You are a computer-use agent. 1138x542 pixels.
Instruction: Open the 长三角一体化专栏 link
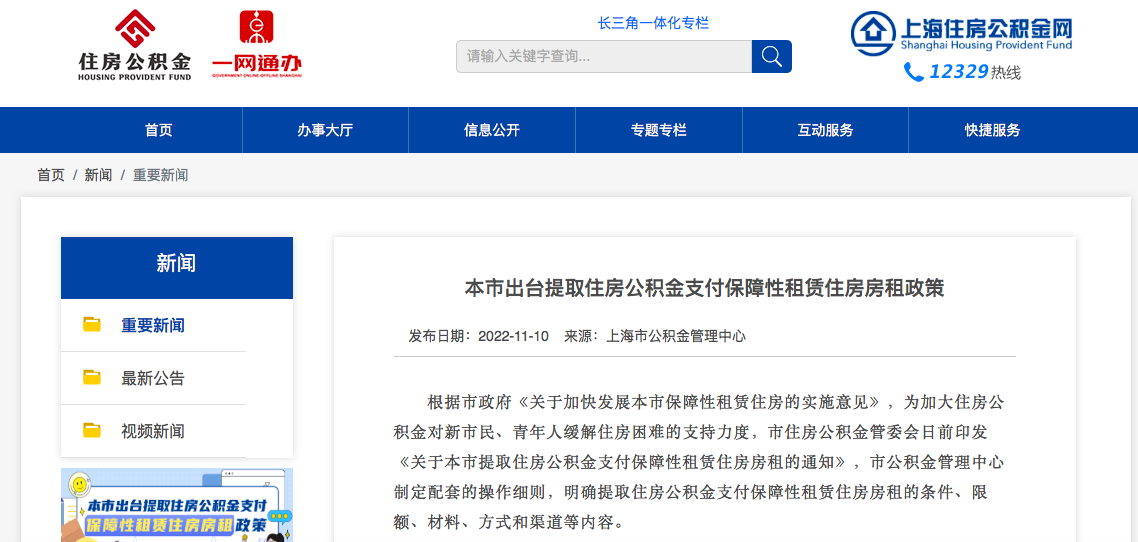pos(653,23)
